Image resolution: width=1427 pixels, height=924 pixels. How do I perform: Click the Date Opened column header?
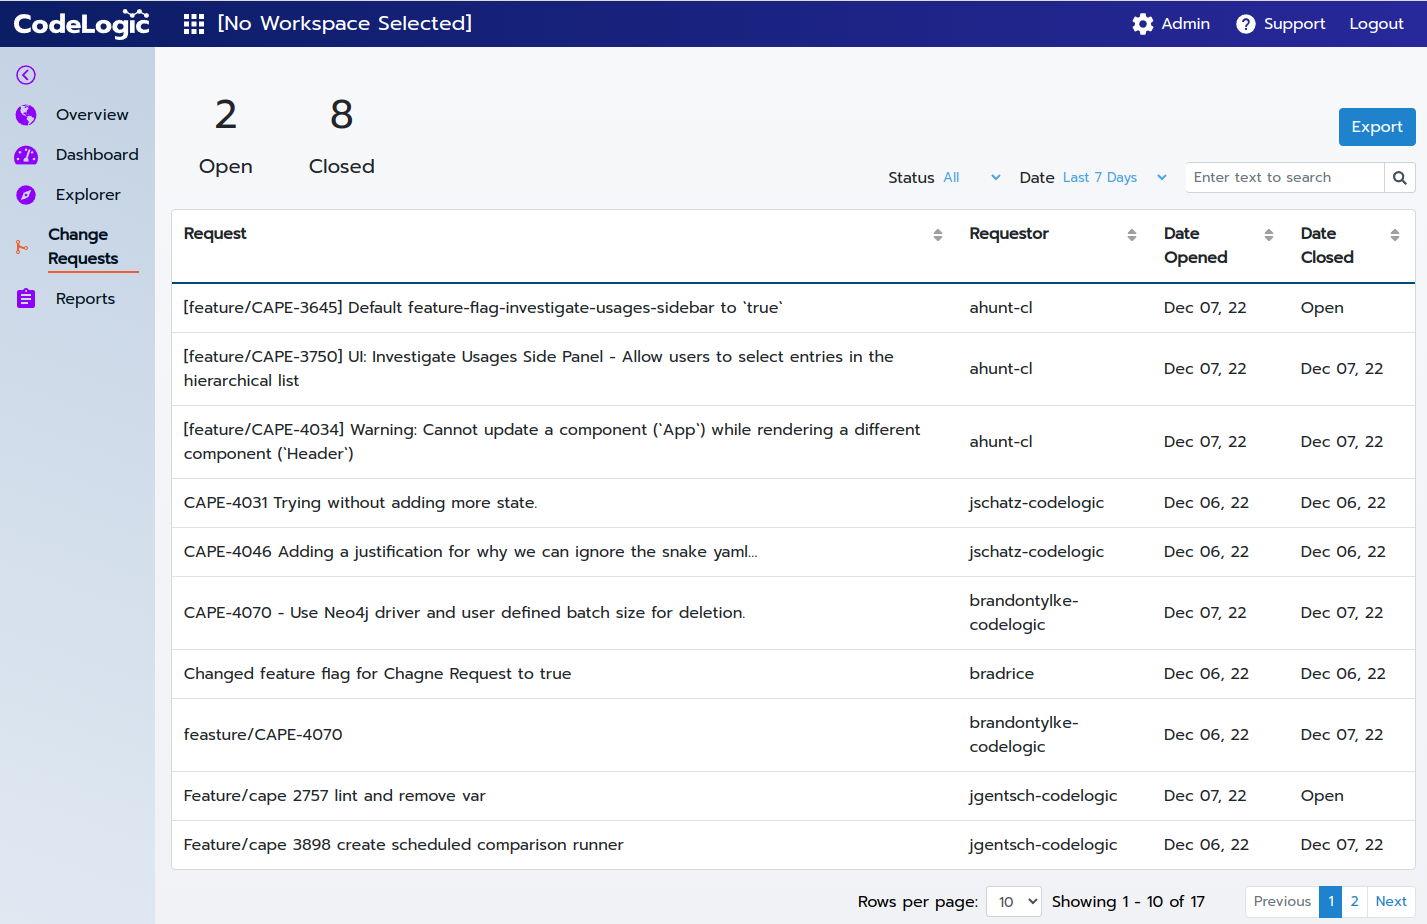pyautogui.click(x=1195, y=246)
